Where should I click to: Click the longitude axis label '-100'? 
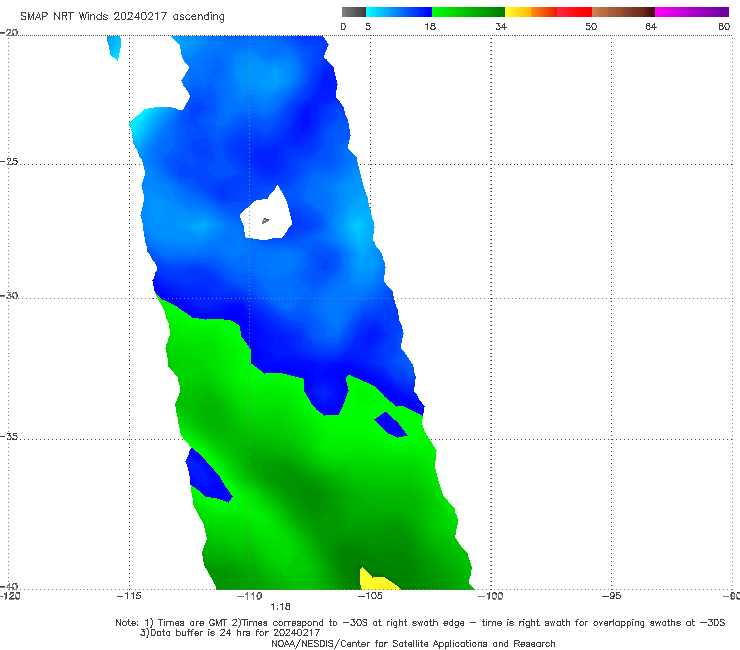click(491, 596)
